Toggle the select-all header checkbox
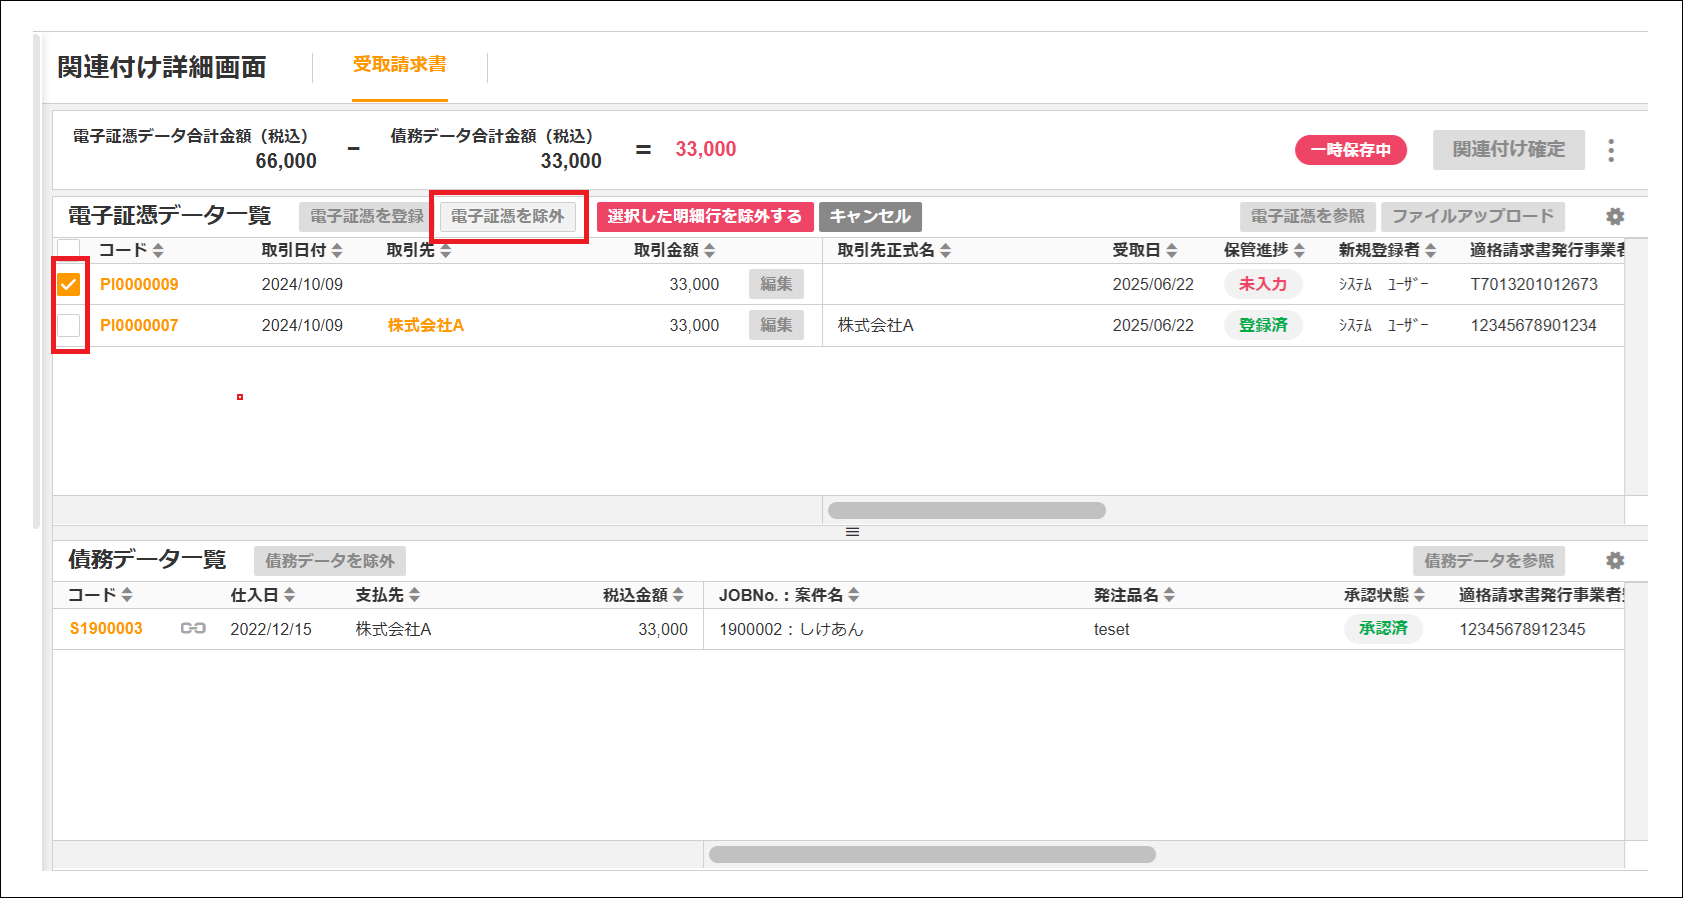The width and height of the screenshot is (1686, 900). coord(69,249)
